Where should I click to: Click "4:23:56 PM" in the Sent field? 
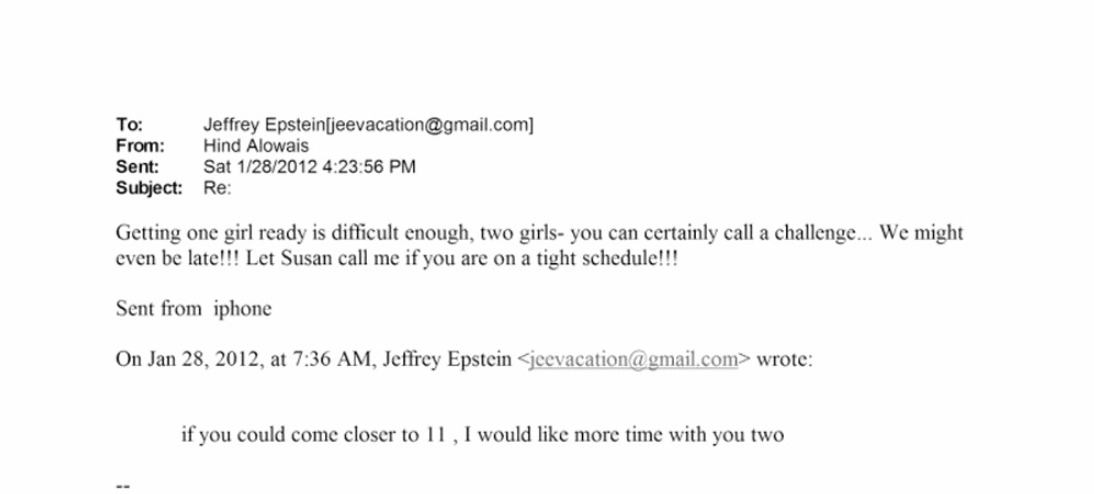(x=369, y=167)
